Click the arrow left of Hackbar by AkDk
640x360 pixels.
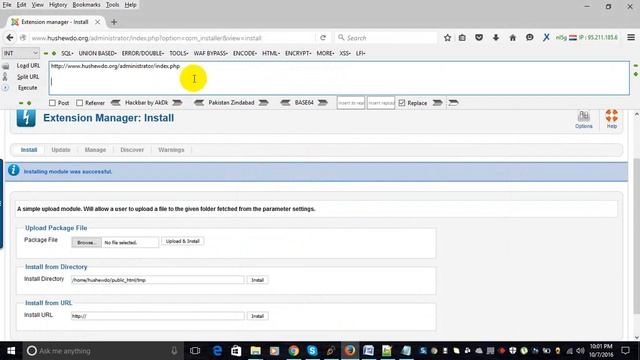click(116, 103)
